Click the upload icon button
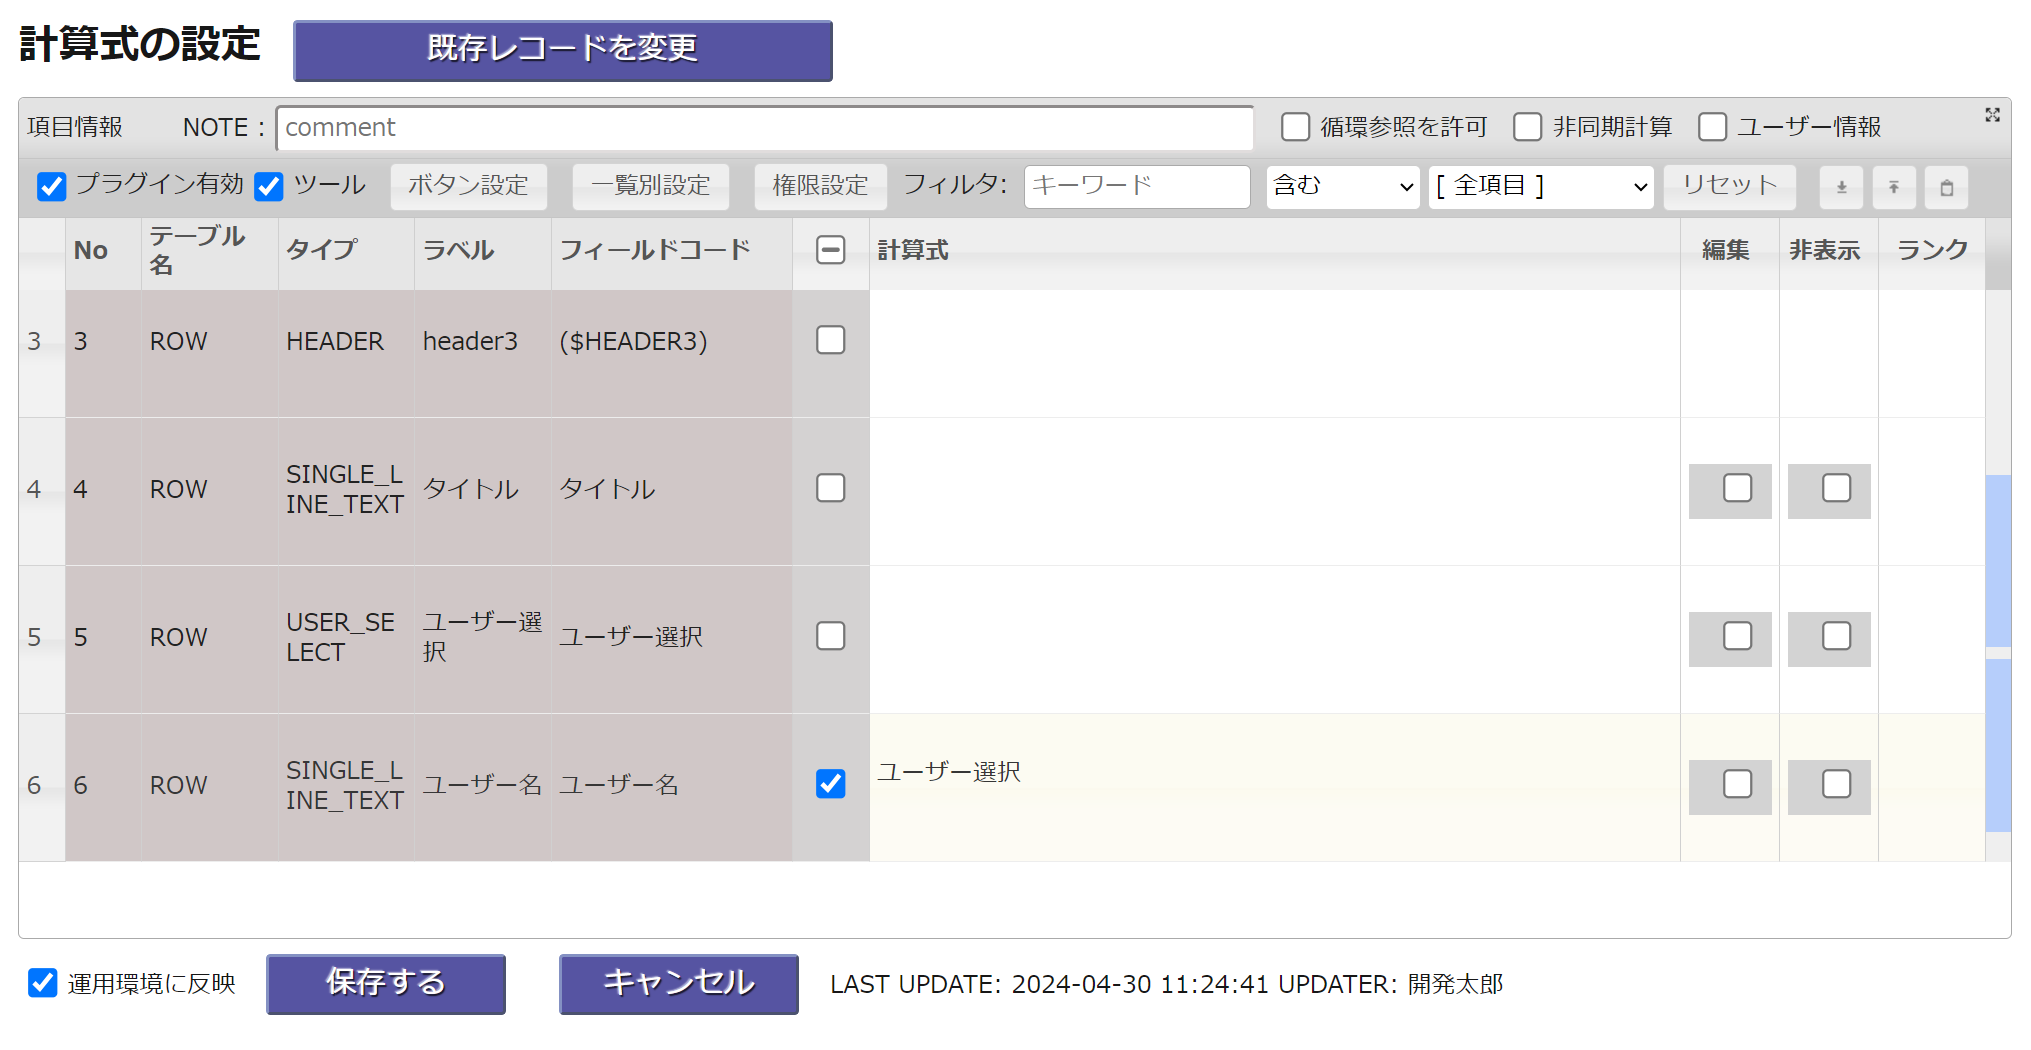 pos(1894,187)
